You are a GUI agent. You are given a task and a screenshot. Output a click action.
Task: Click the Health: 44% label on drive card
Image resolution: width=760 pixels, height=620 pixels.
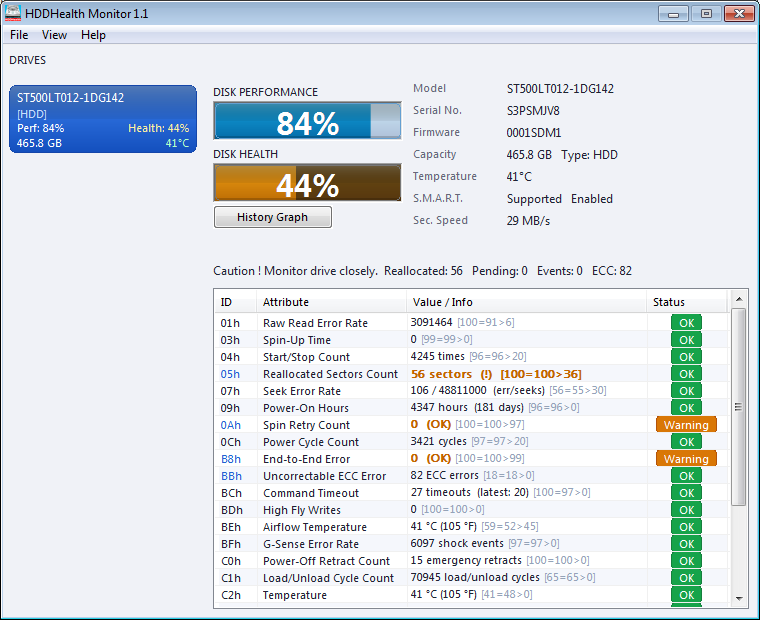(x=158, y=128)
